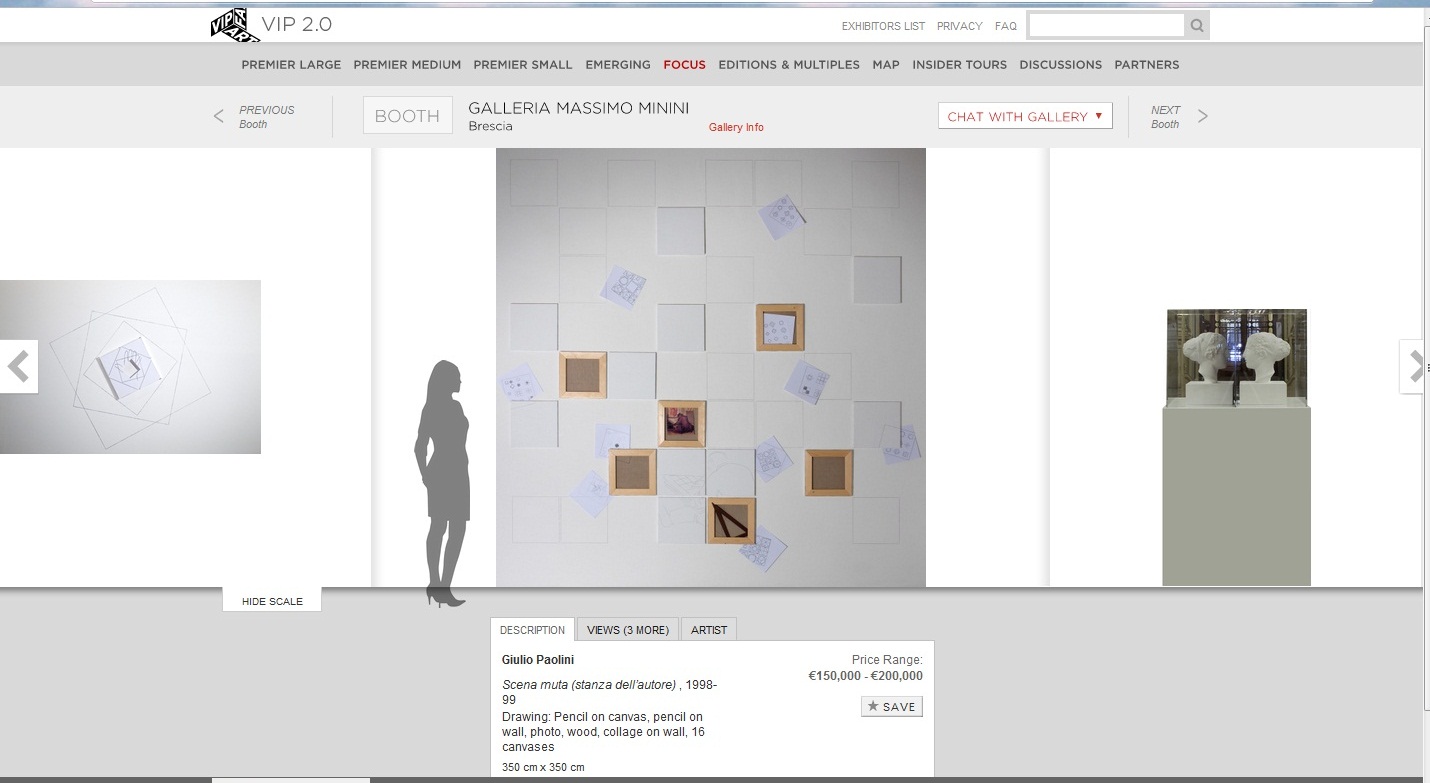Open Insider Tours page
This screenshot has height=783, width=1430.
[x=960, y=64]
